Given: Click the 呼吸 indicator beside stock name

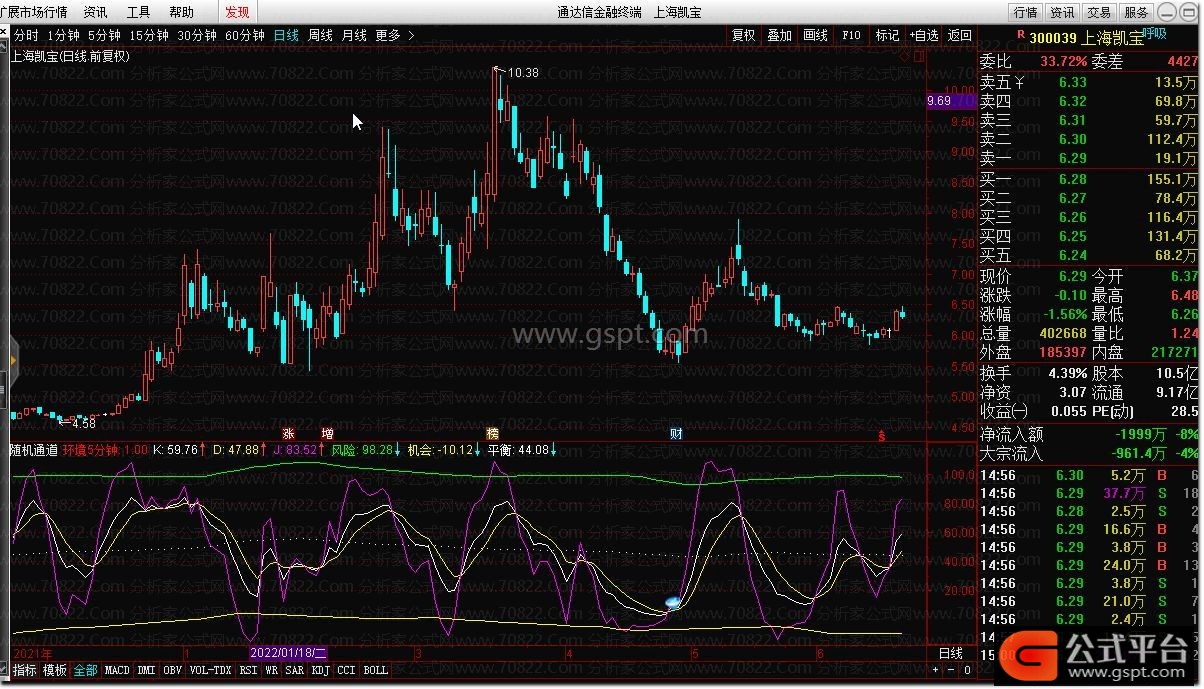Looking at the screenshot, I should tap(1157, 34).
